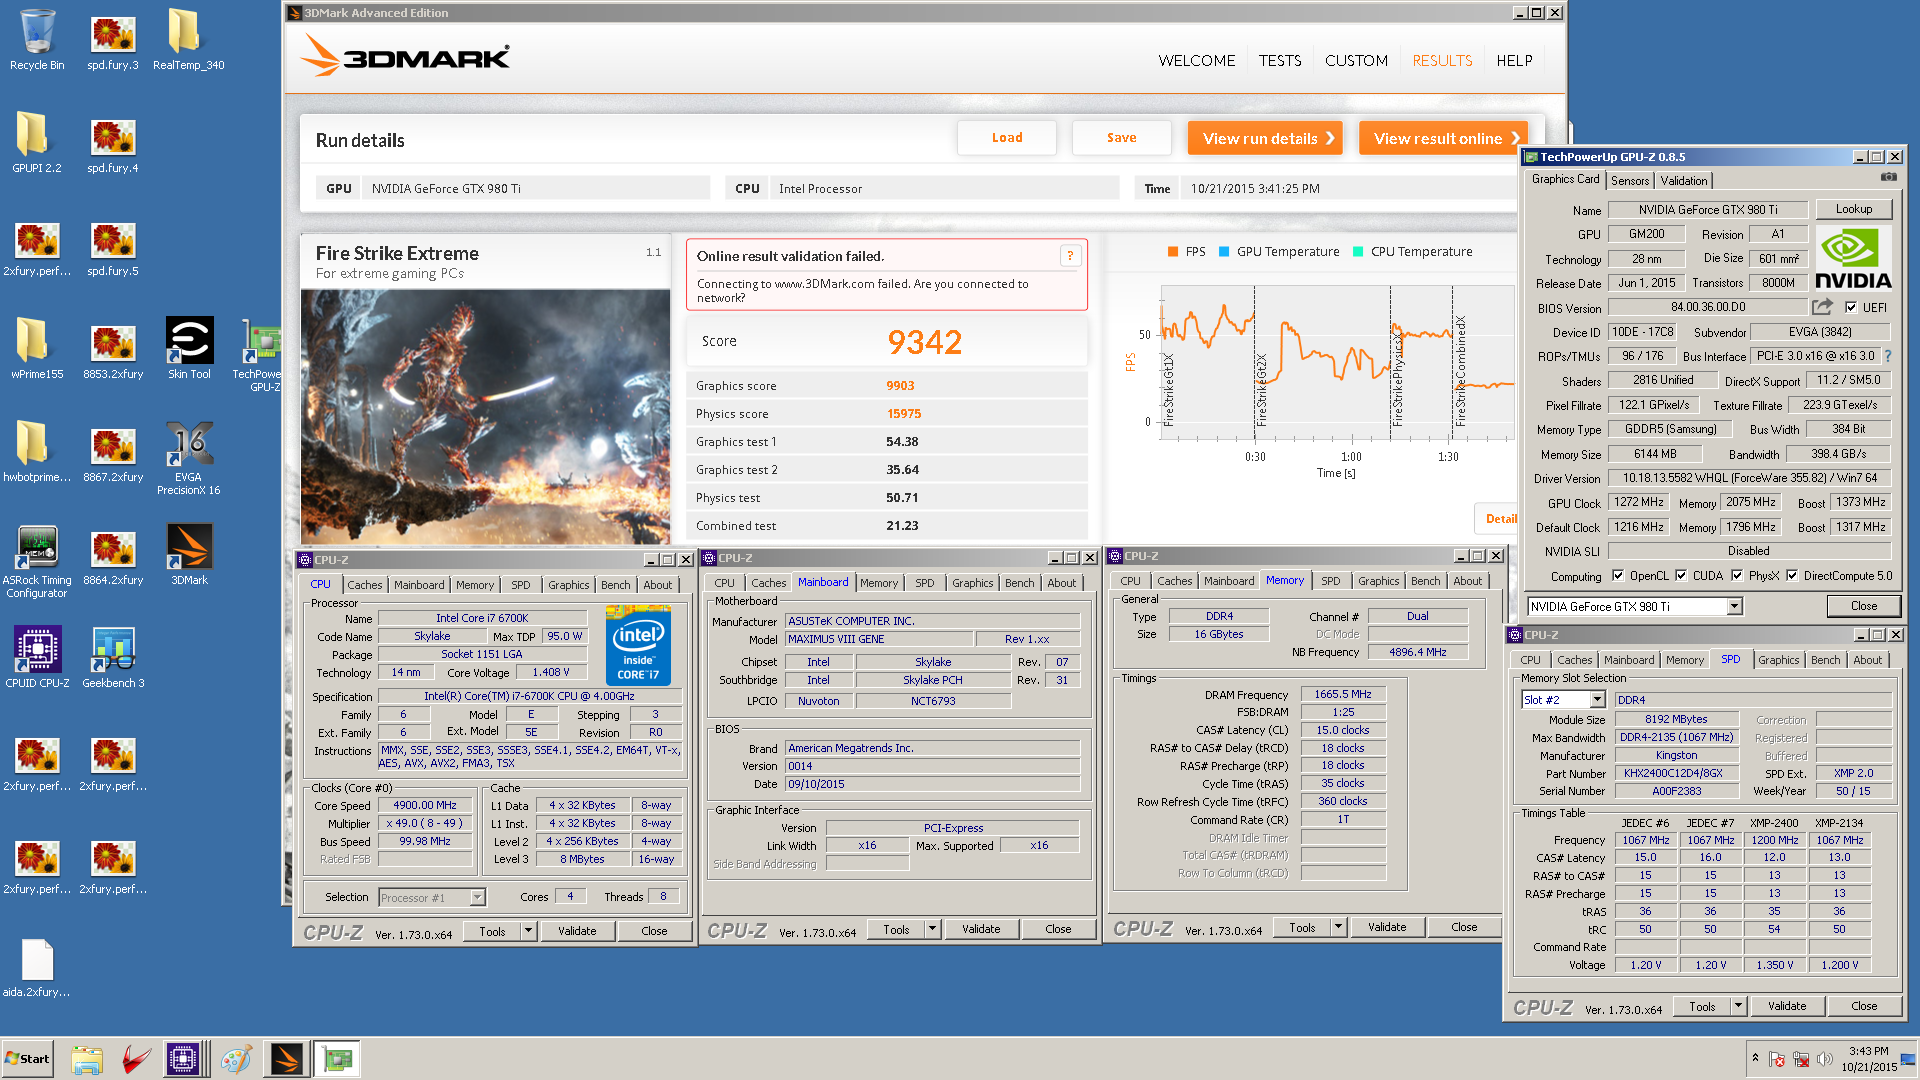This screenshot has width=1920, height=1080.
Task: Launch the Skin Tool shortcut
Action: [x=189, y=349]
